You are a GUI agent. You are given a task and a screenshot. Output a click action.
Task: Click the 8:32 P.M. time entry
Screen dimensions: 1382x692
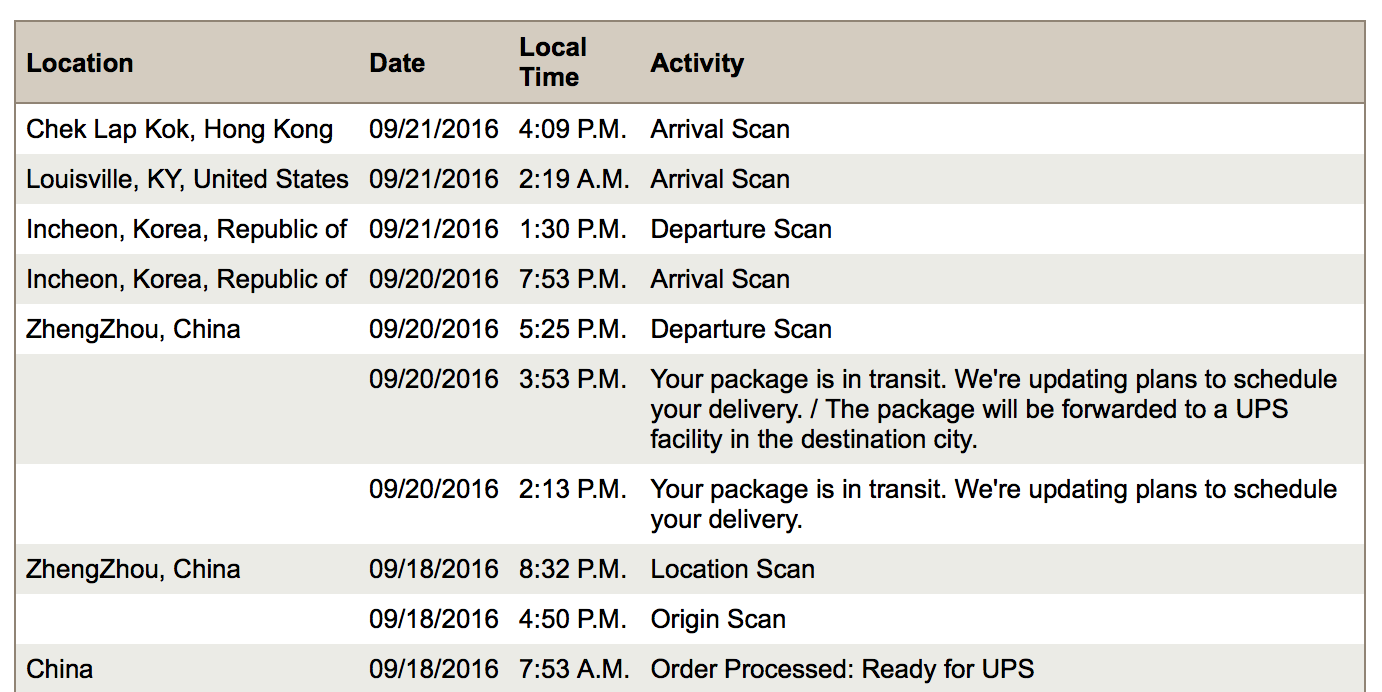click(x=573, y=569)
